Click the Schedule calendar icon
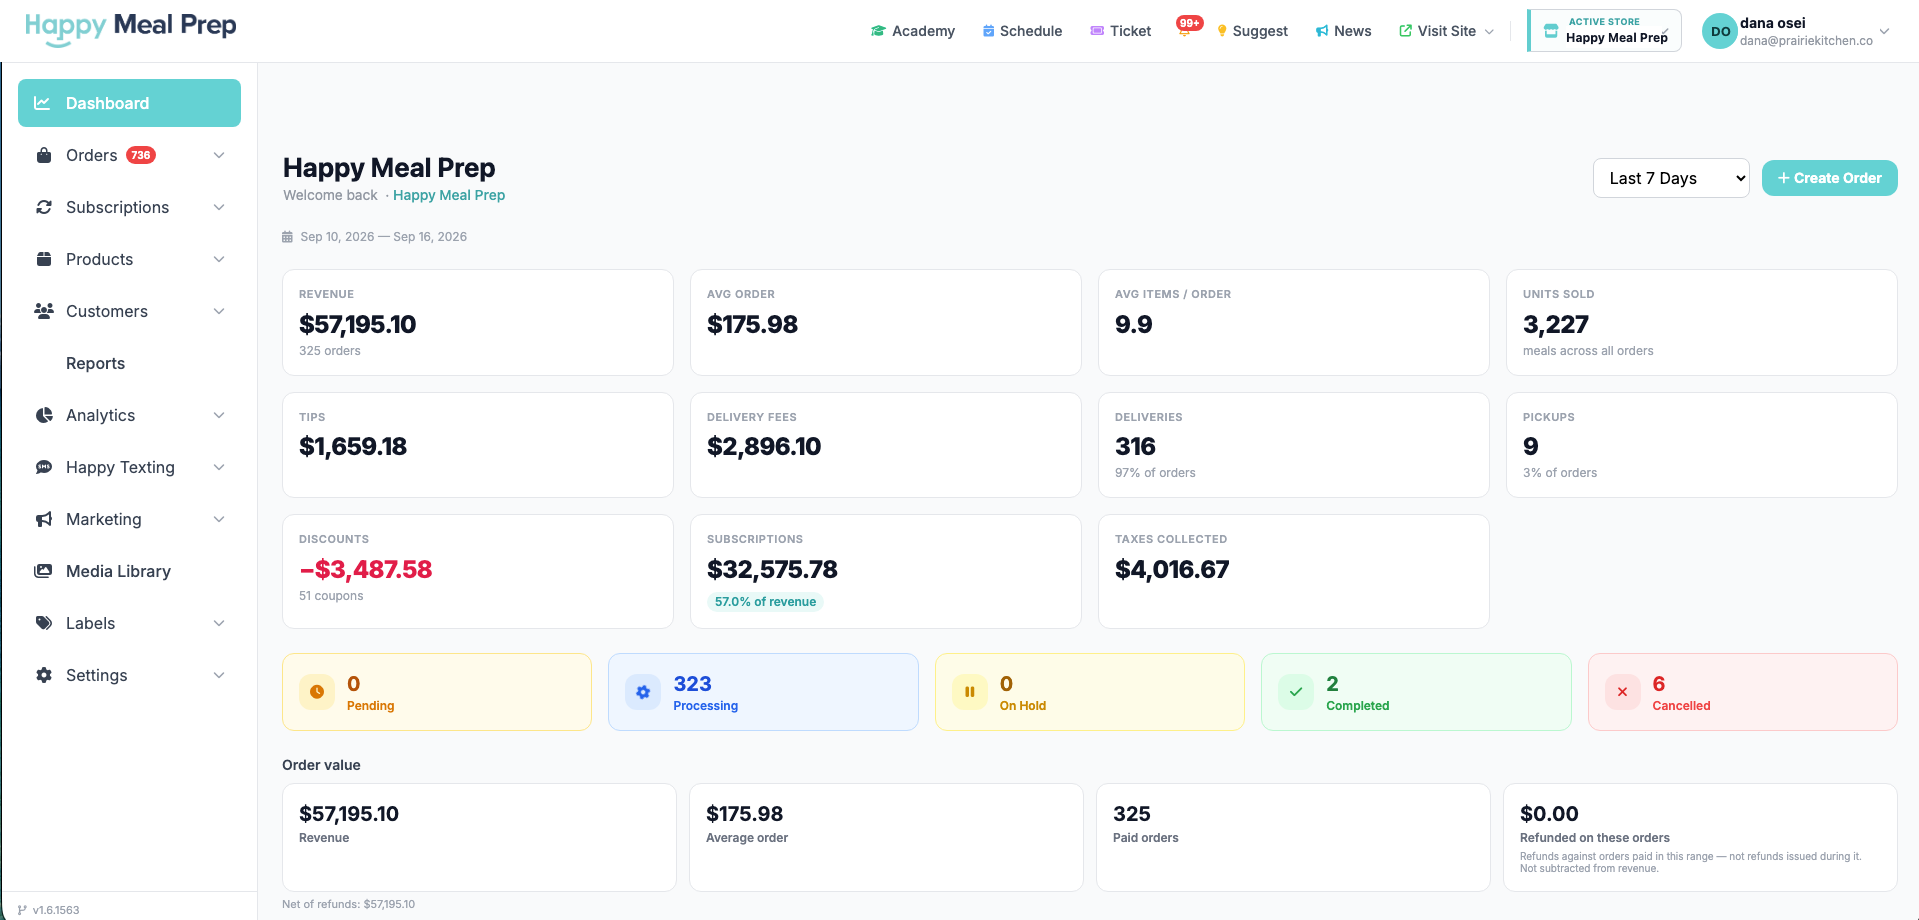 coord(989,31)
